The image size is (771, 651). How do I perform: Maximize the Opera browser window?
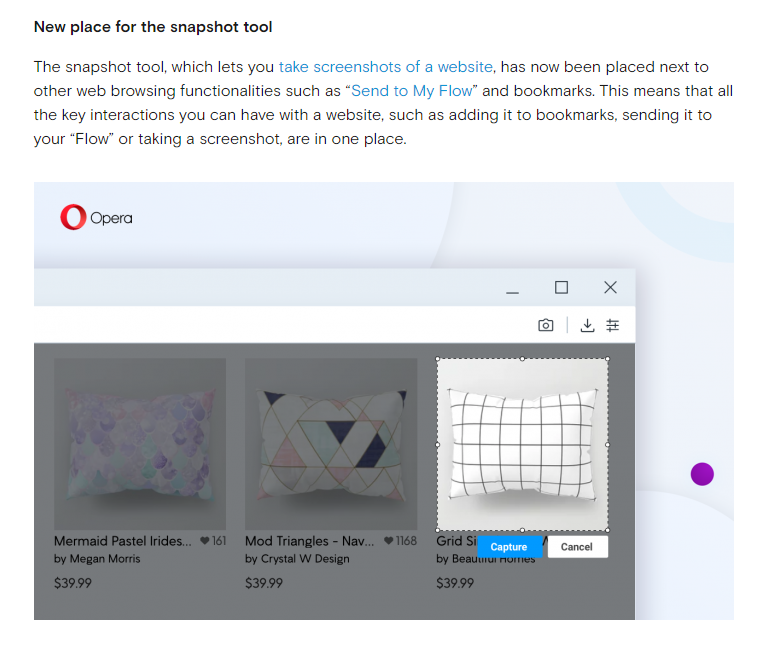point(561,288)
